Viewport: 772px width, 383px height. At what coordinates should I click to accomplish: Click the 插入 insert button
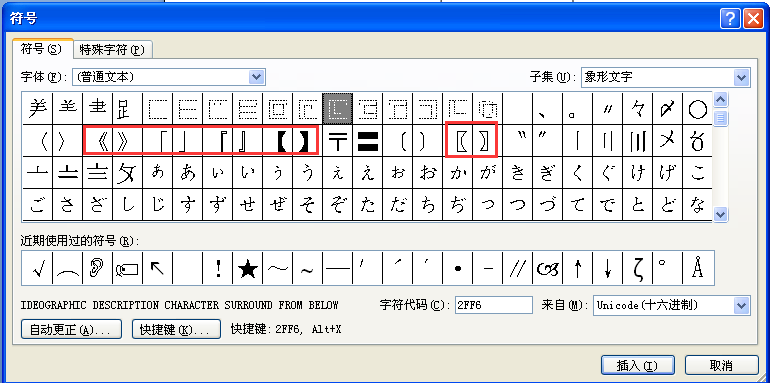click(x=637, y=366)
